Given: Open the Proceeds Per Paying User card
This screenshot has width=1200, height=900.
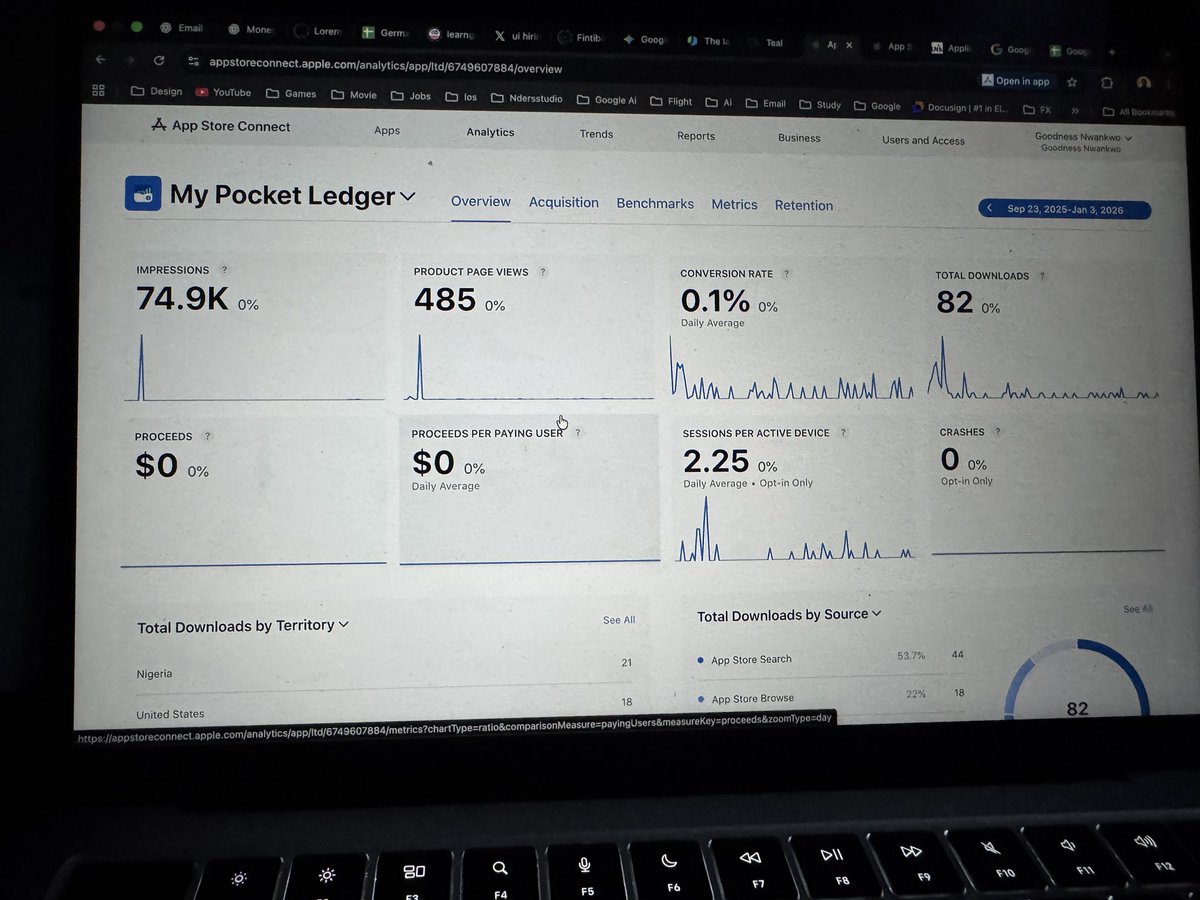Looking at the screenshot, I should (x=529, y=490).
